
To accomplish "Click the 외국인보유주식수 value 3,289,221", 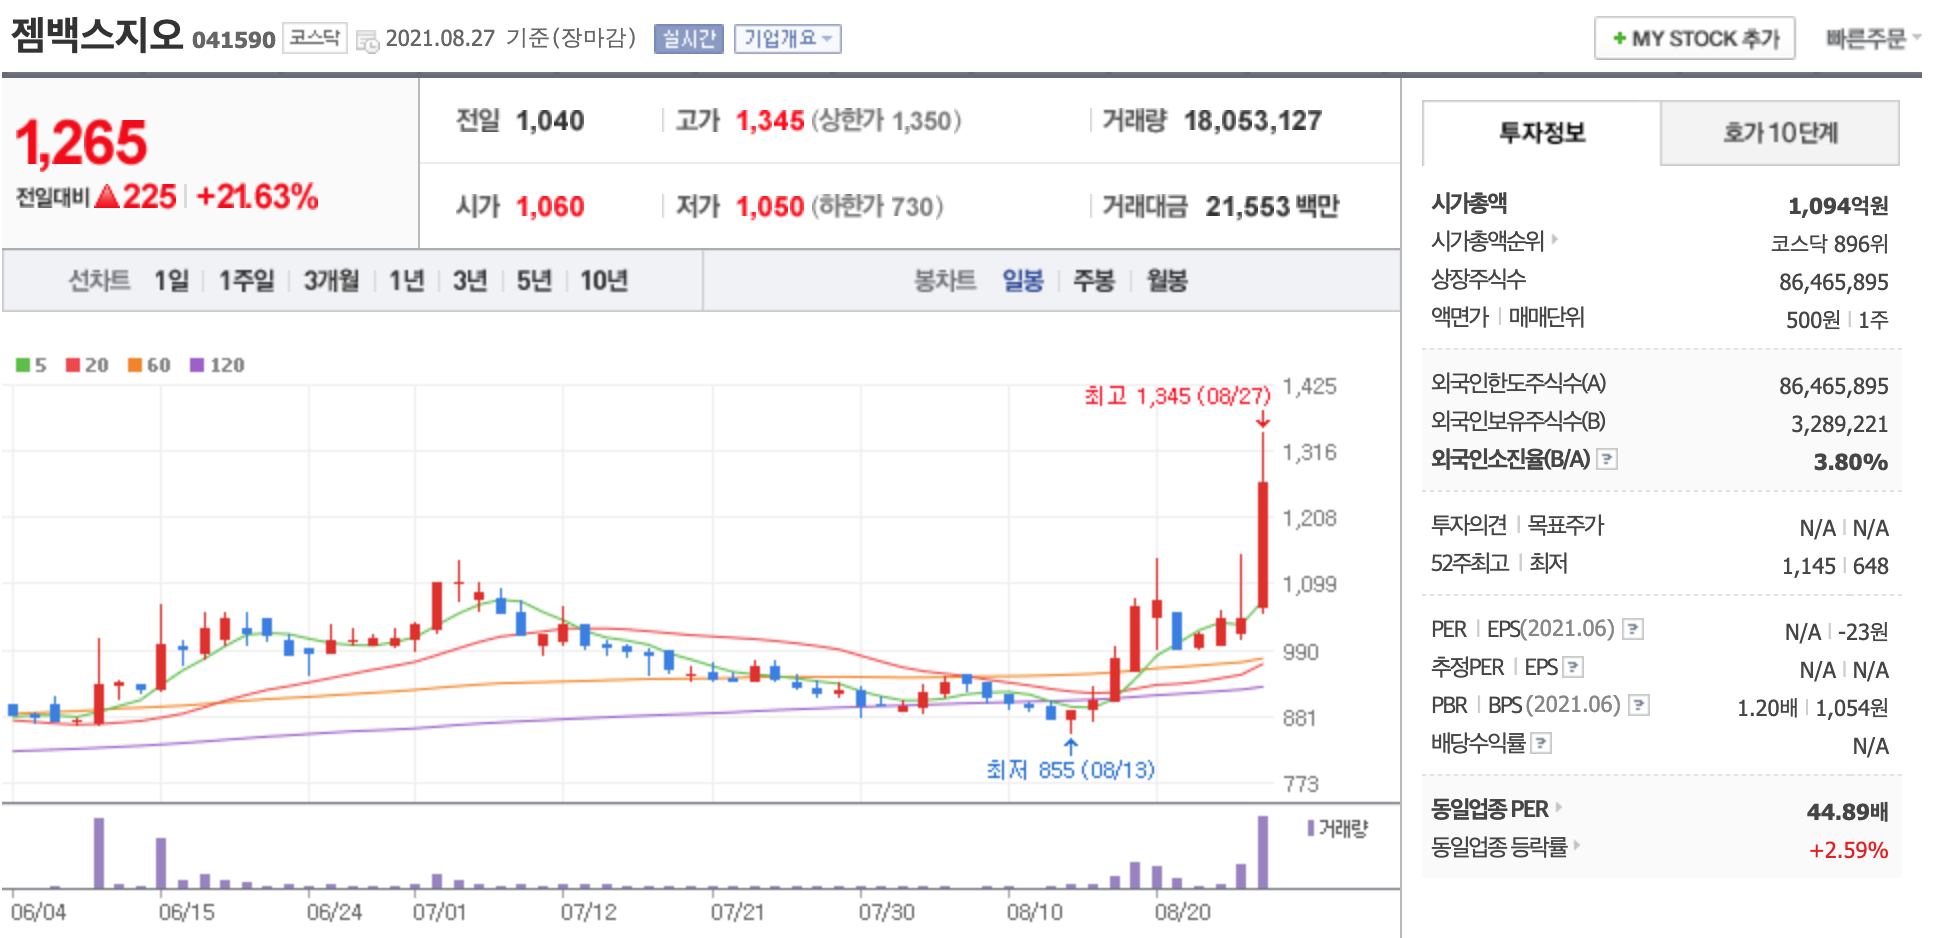I will click(1839, 424).
